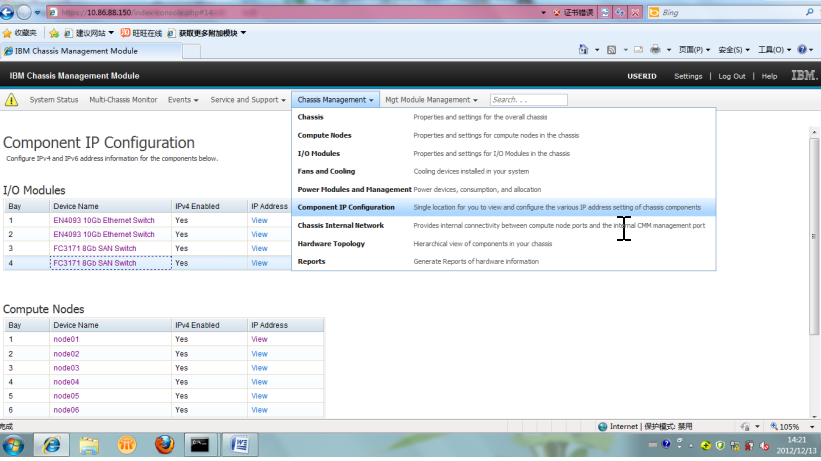821x461 pixels.
Task: View IP address for node06
Action: click(259, 410)
